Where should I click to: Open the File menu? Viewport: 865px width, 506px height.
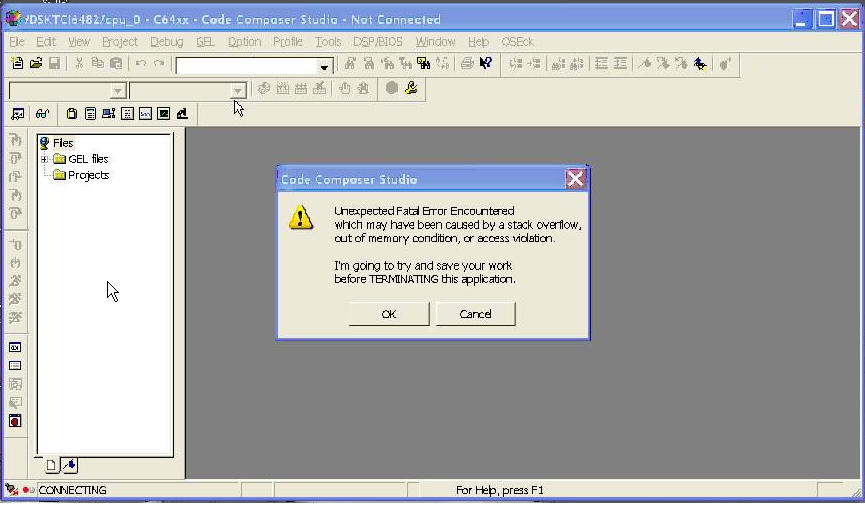click(x=17, y=42)
